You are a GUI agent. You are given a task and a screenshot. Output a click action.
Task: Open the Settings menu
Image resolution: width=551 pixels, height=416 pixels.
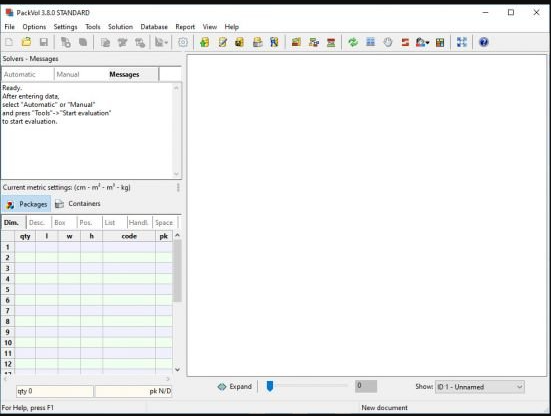65,27
